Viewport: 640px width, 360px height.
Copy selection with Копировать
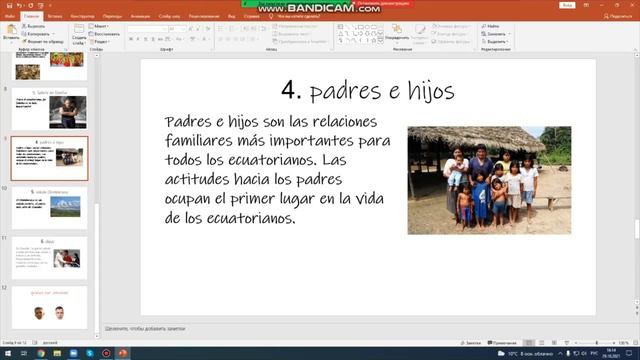click(36, 34)
